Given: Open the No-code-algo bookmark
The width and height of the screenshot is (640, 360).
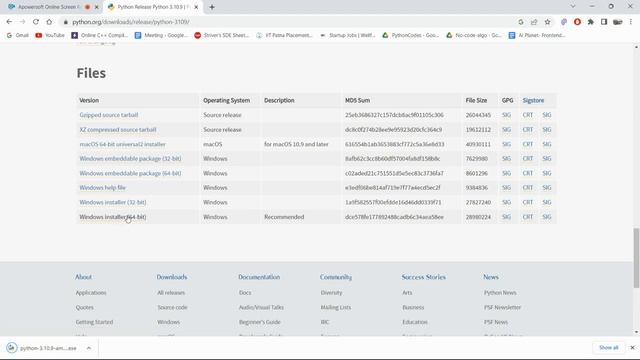Looking at the screenshot, I should point(473,36).
